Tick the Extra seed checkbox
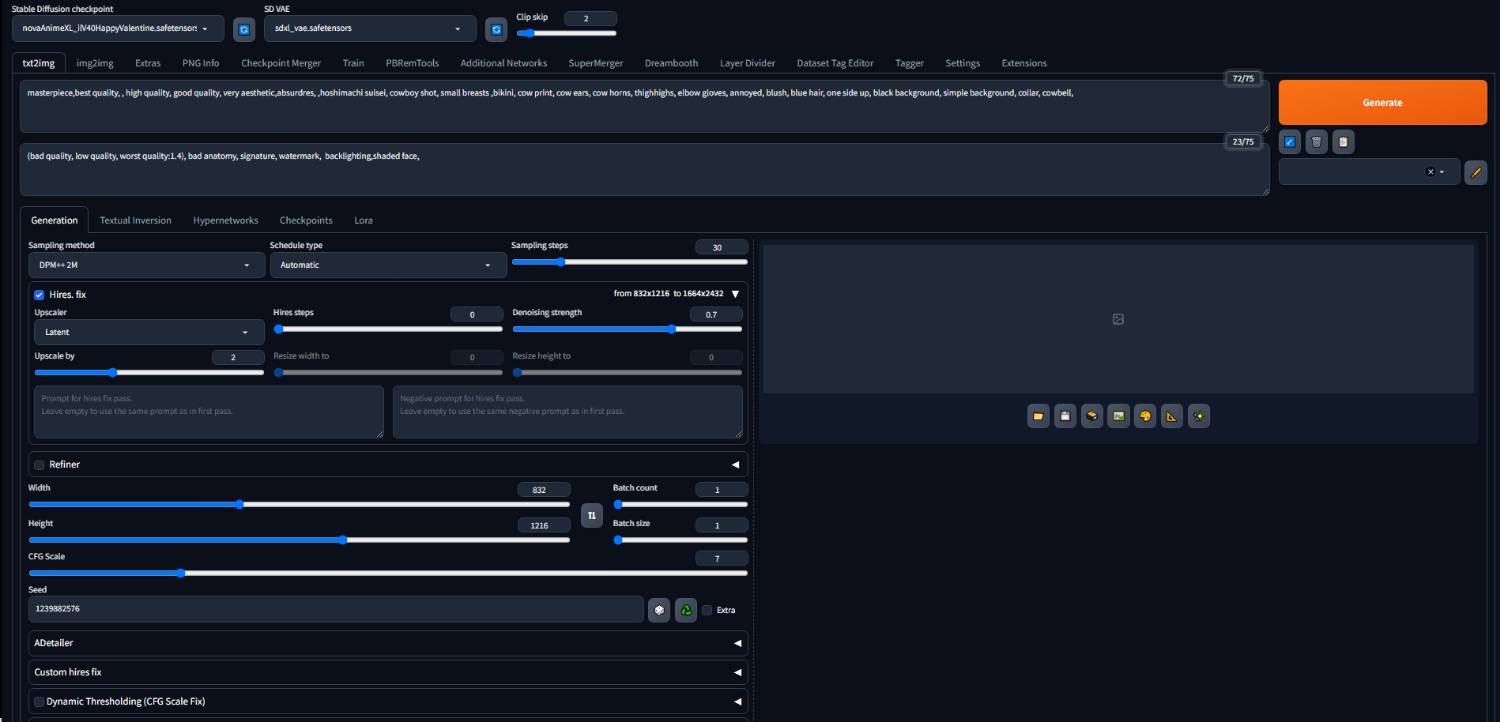This screenshot has width=1500, height=722. pos(707,610)
